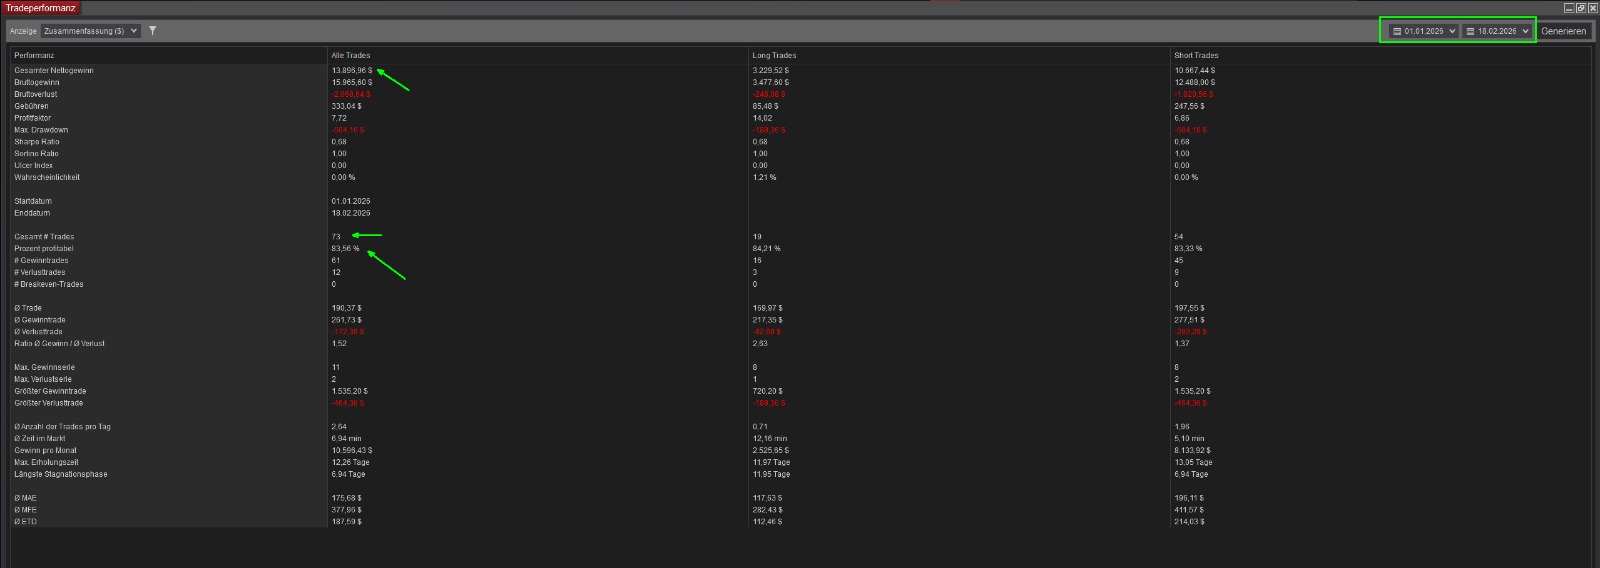
Task: Open the Anzeige Zusammenfassung dropdown
Action: [90, 31]
